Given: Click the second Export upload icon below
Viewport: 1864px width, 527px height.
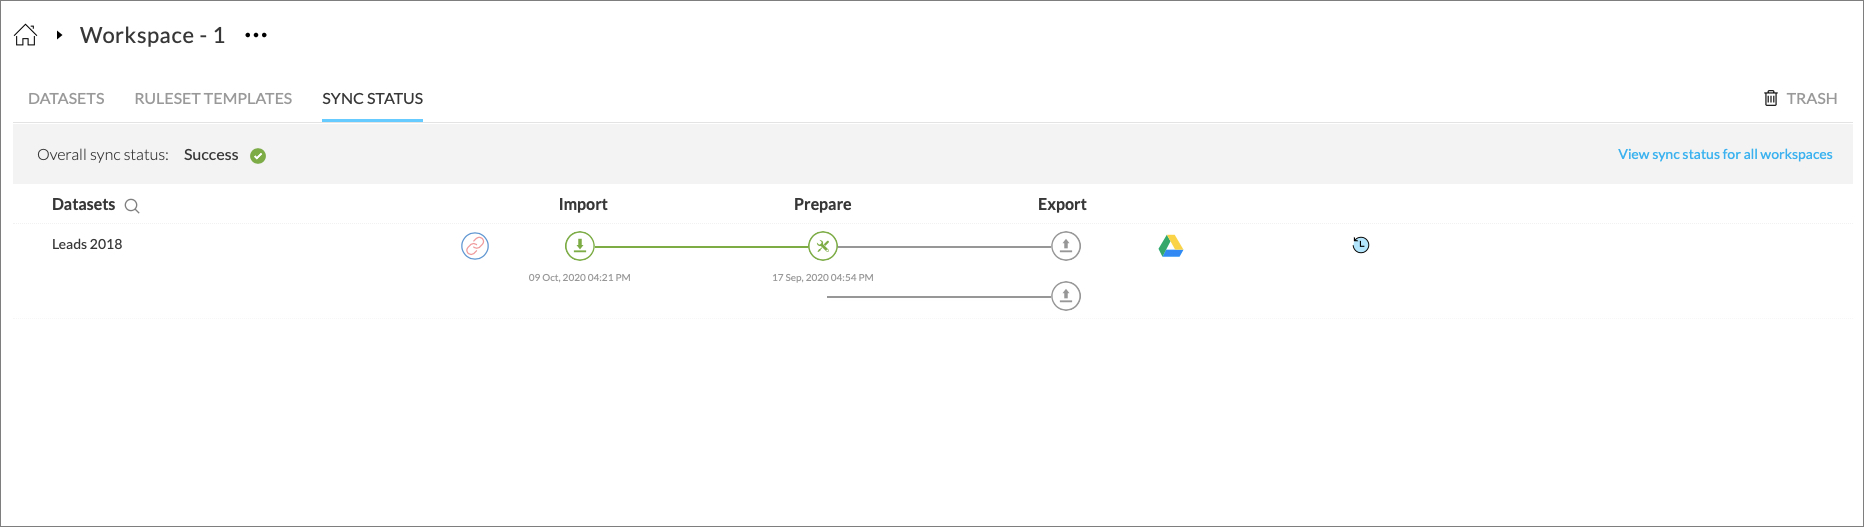Looking at the screenshot, I should click(1066, 296).
